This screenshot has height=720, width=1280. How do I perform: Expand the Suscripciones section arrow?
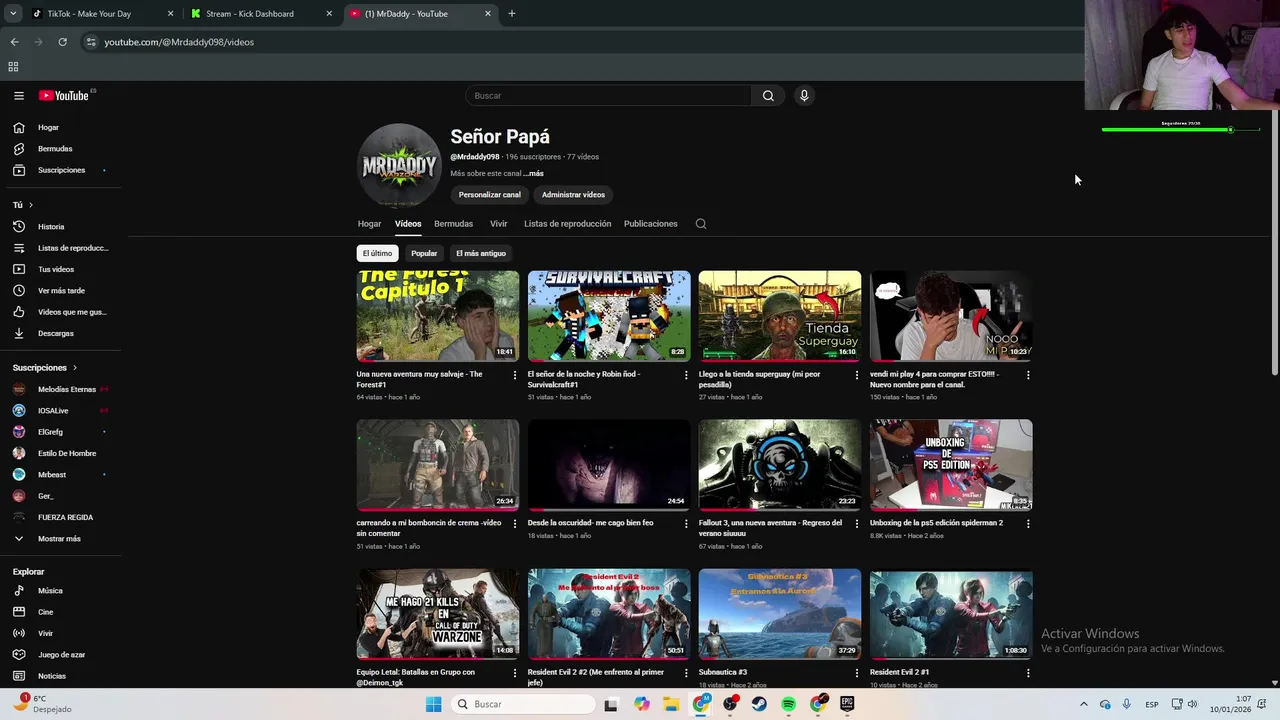point(74,368)
